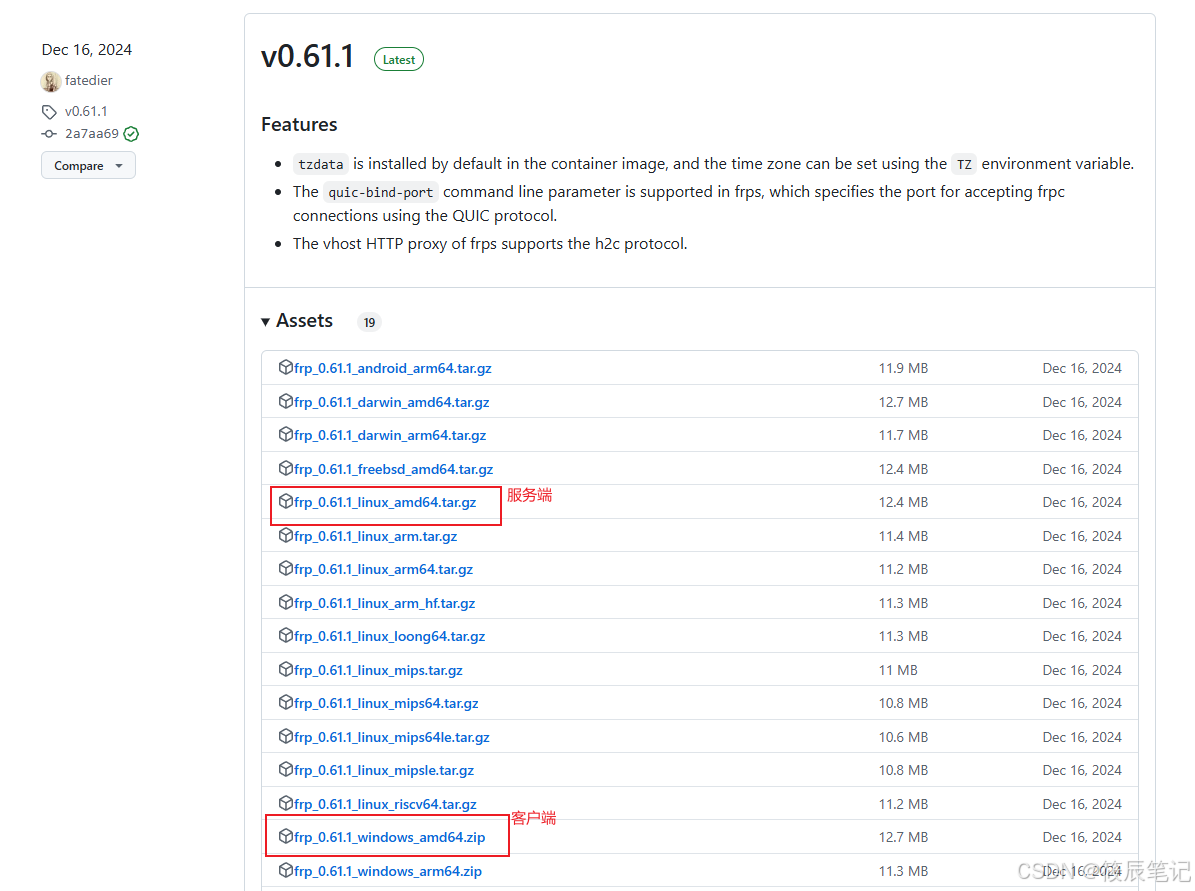1195x891 pixels.
Task: Click package icon for frp_0.61.1_android_arm64.tar.gz
Action: [286, 367]
